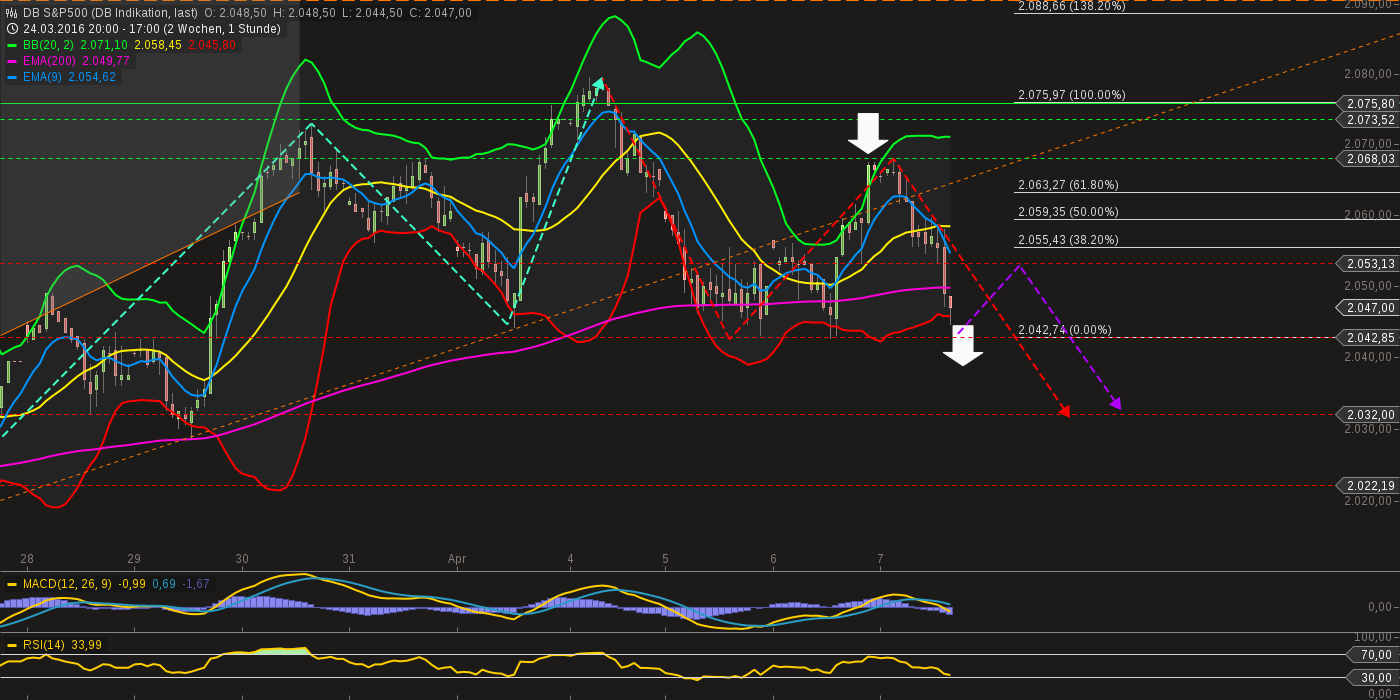Select the 2.075,80 price marker on the axis
Viewport: 1400px width, 700px height.
[x=1368, y=103]
